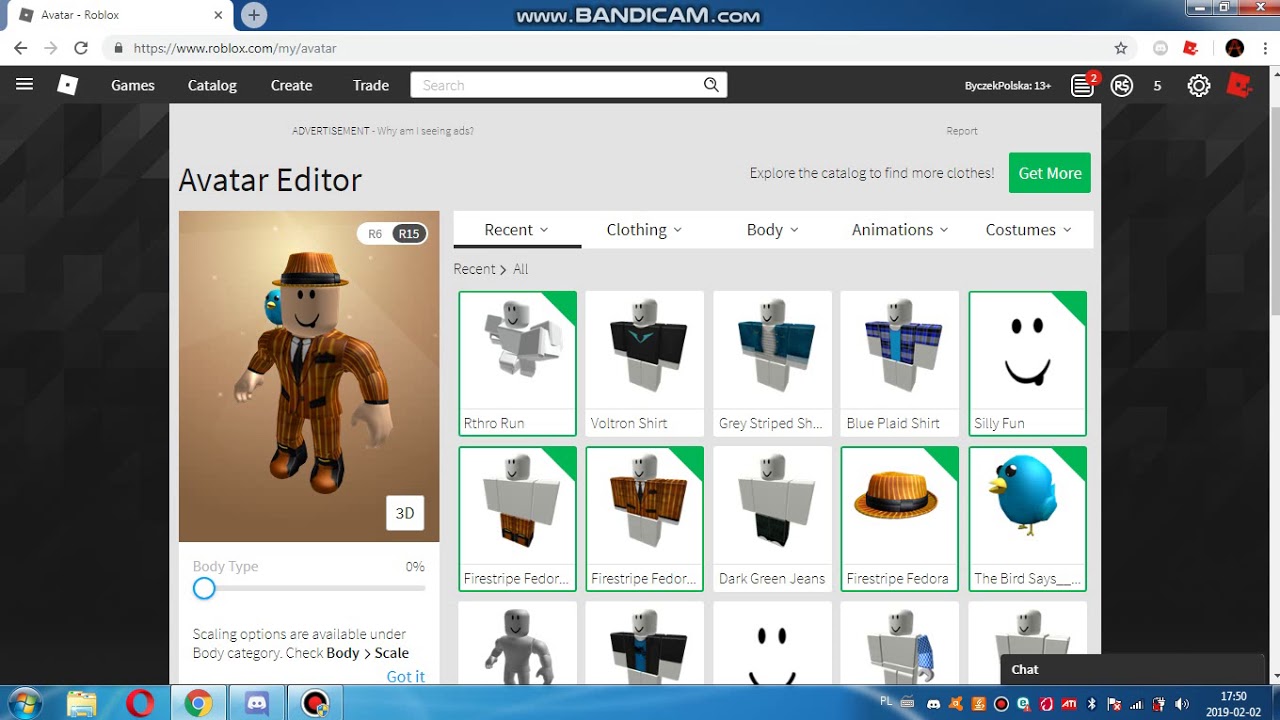This screenshot has width=1280, height=720.
Task: Expand the Animations dropdown tab
Action: [900, 230]
